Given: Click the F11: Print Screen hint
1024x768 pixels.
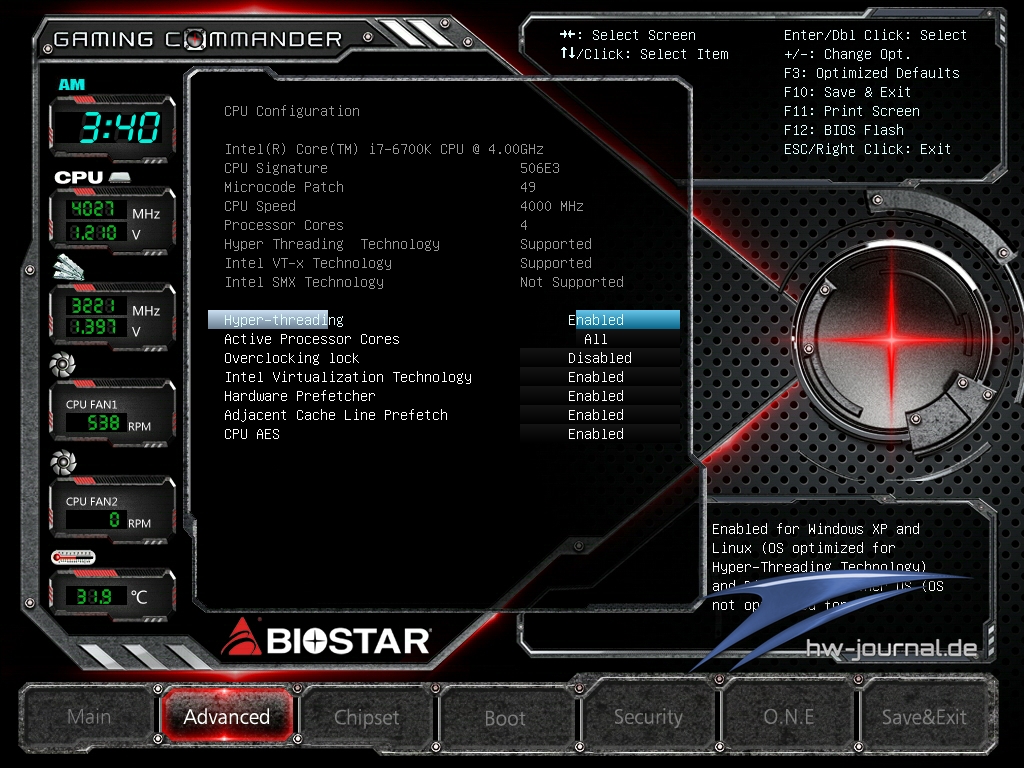Looking at the screenshot, I should (852, 111).
